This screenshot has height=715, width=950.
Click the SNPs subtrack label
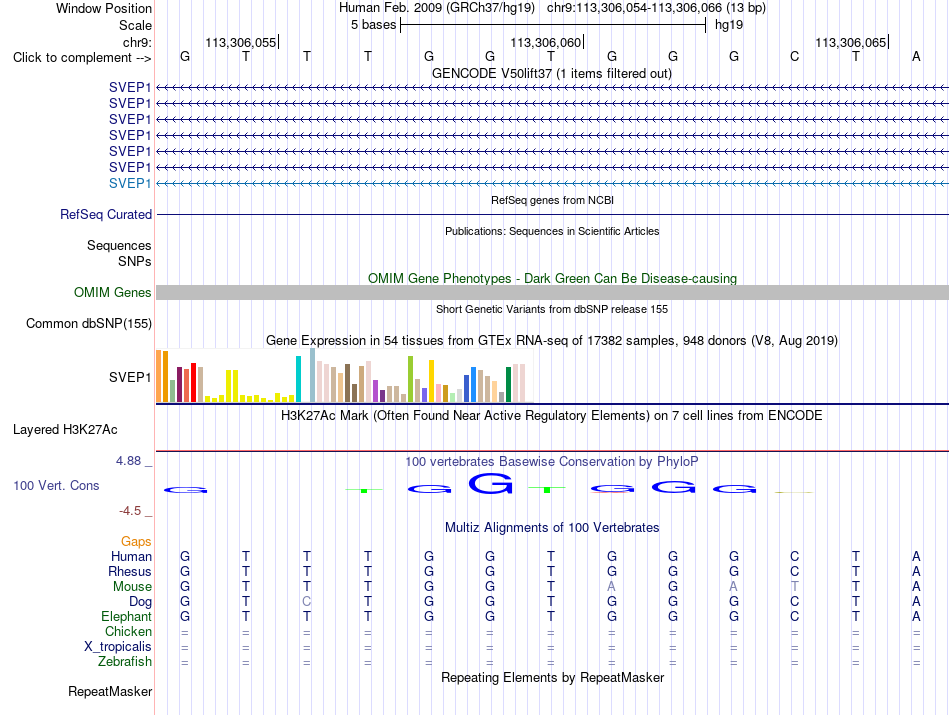pos(135,261)
